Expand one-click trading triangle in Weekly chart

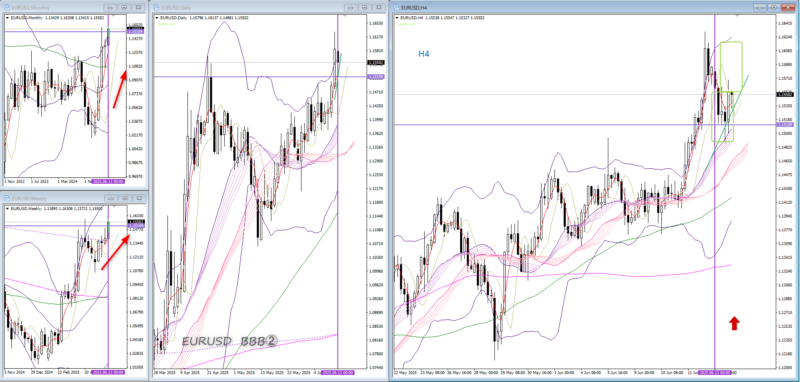coord(7,208)
